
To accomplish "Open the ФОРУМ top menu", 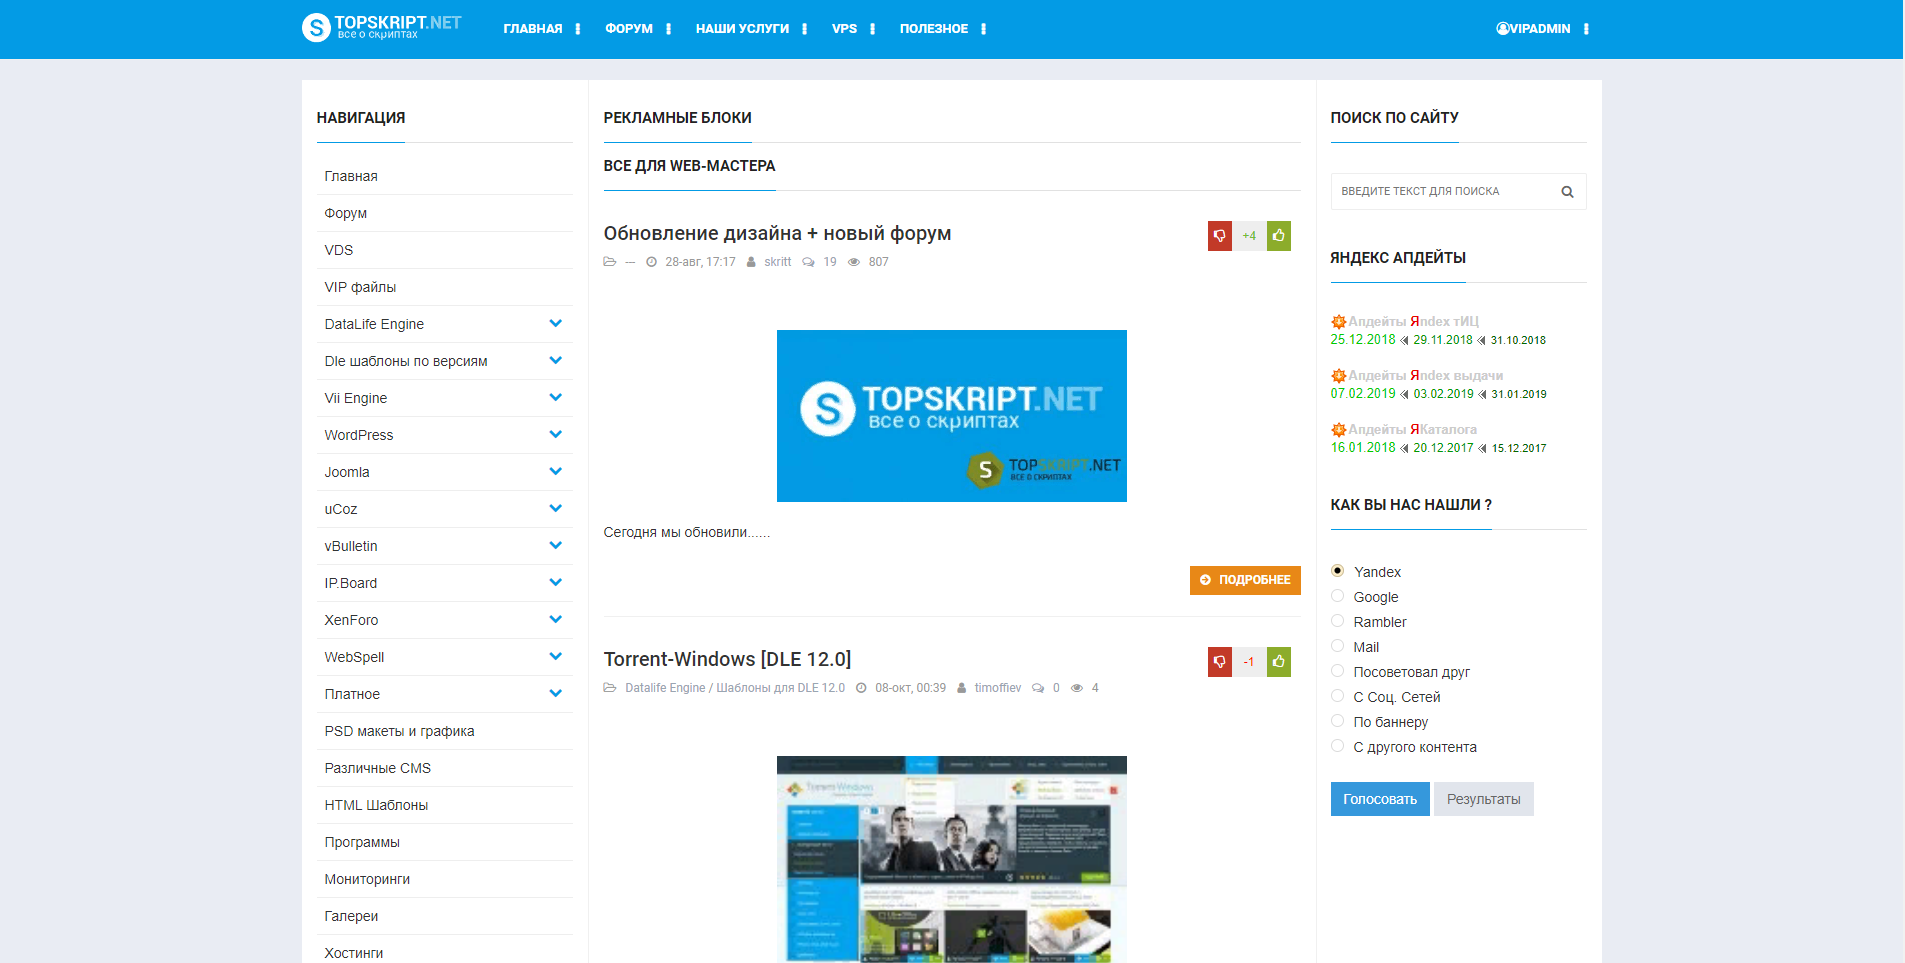I will [629, 29].
